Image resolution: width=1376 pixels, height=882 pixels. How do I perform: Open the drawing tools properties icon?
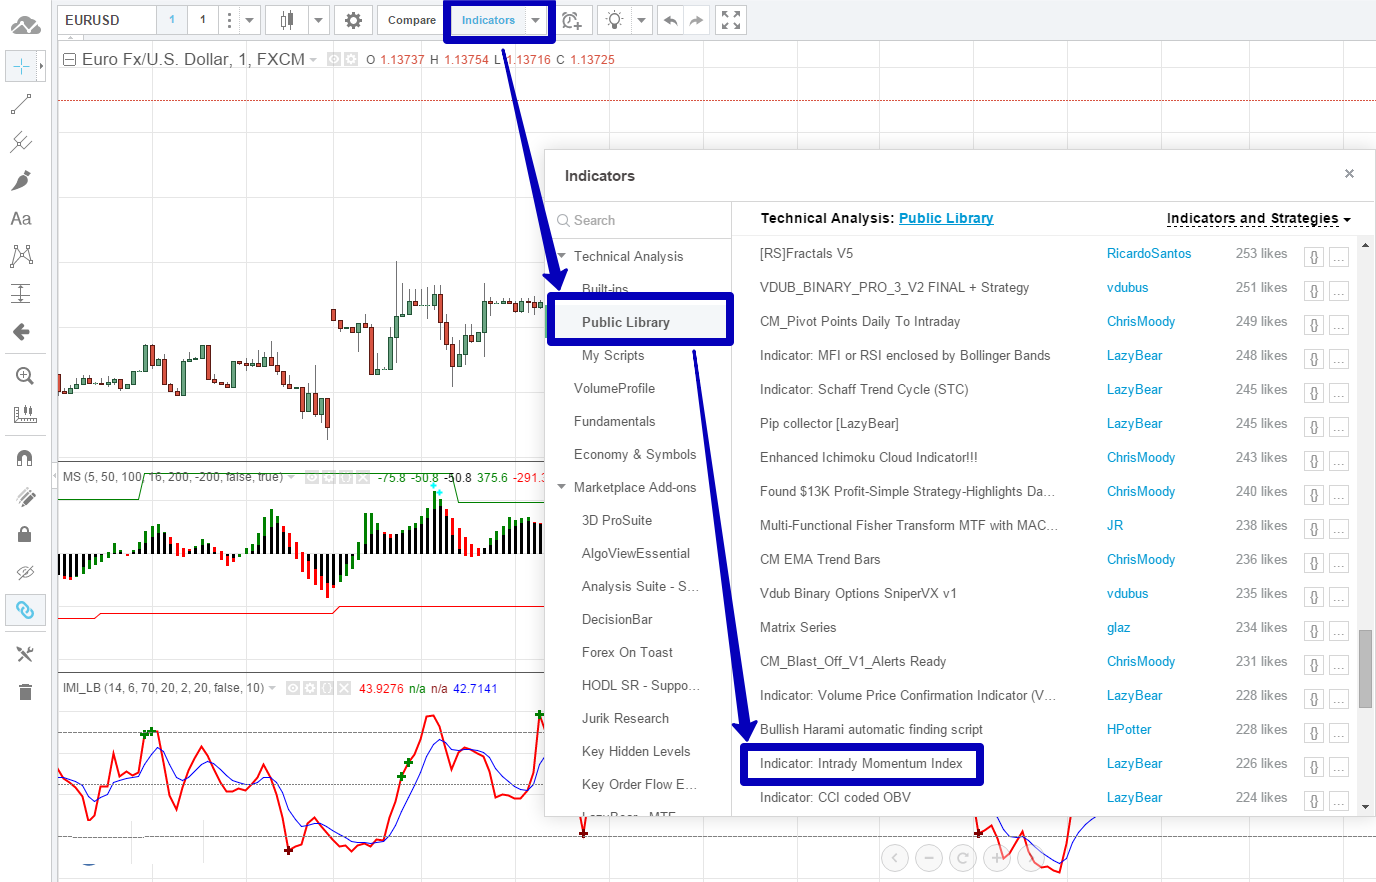point(25,654)
